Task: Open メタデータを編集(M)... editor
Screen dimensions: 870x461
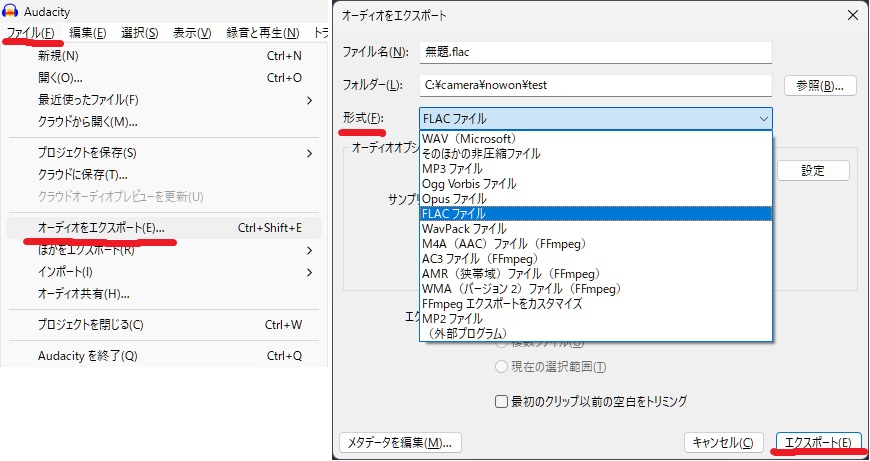Action: click(399, 442)
